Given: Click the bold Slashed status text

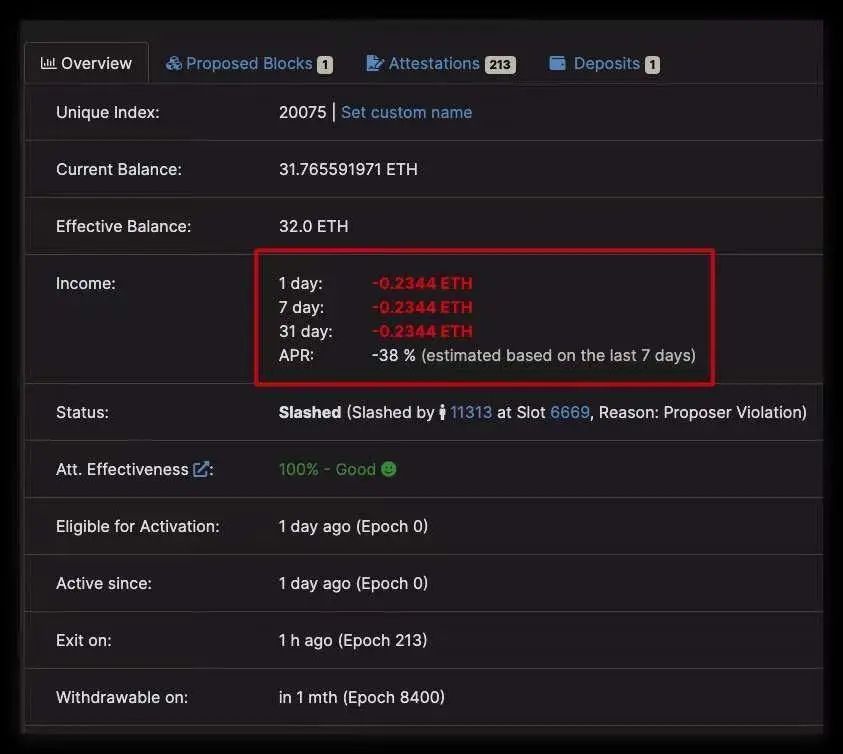Looking at the screenshot, I should tap(310, 412).
